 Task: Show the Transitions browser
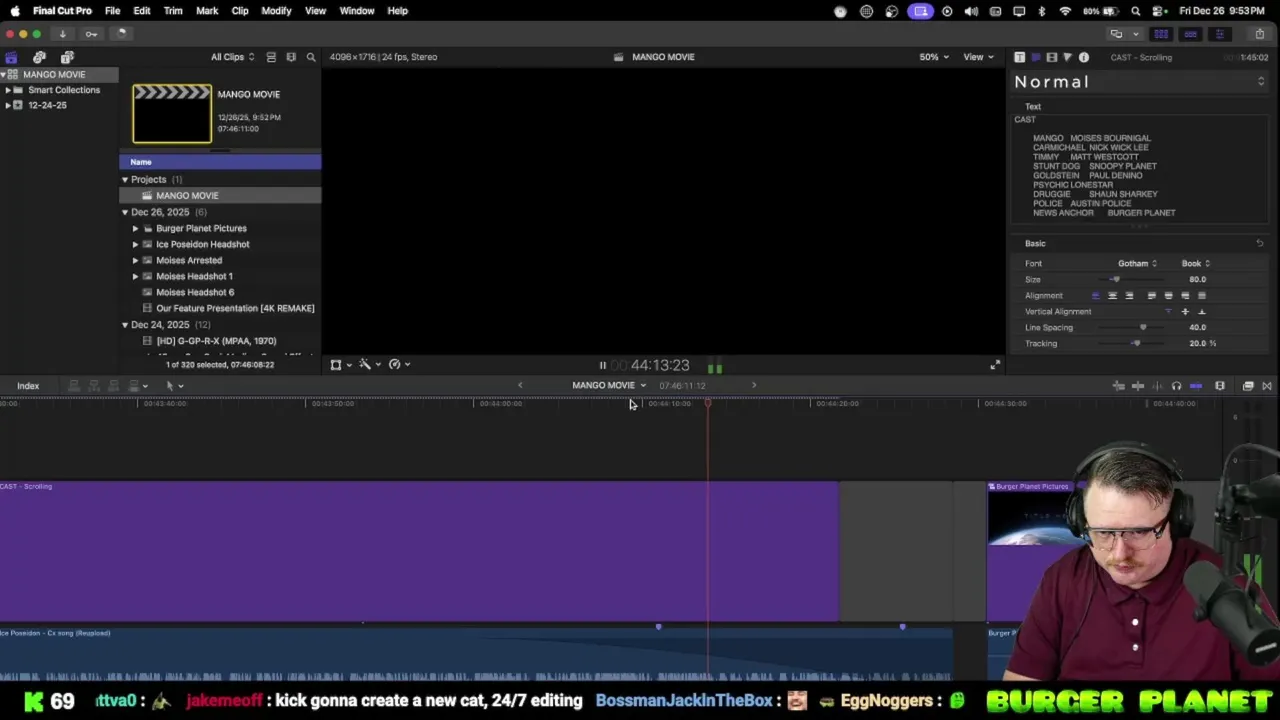(1267, 386)
